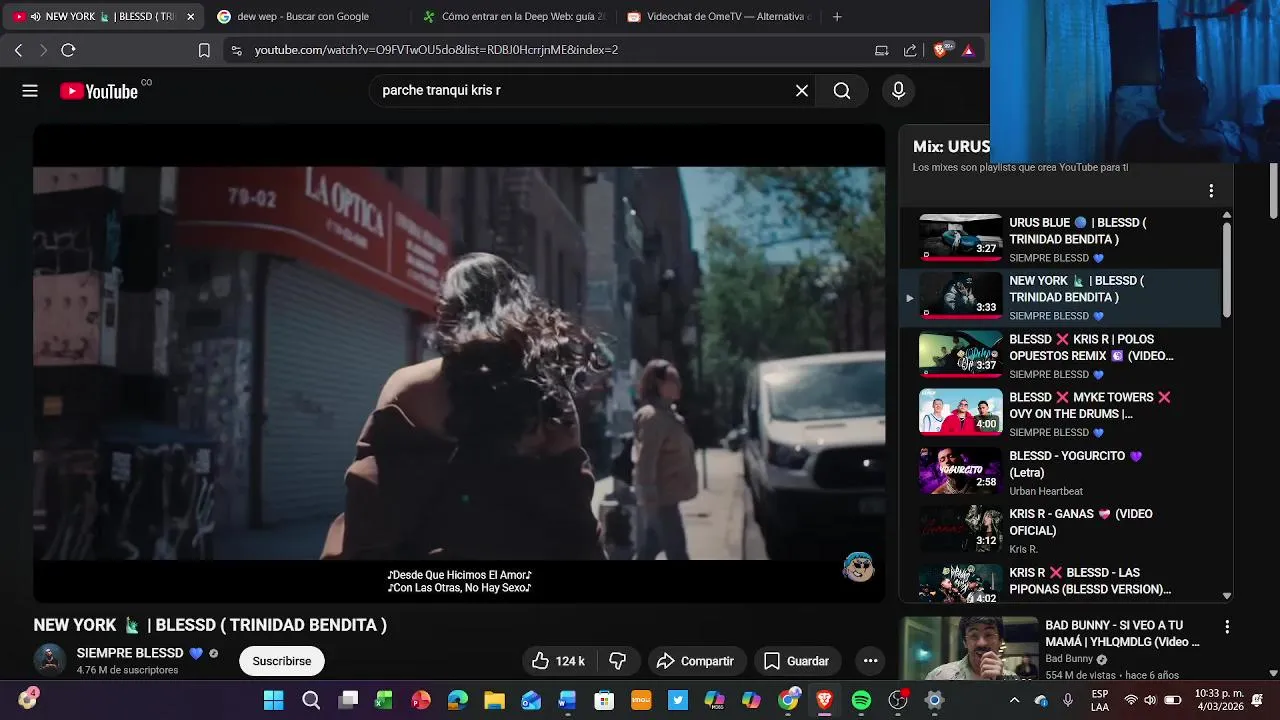Launch Spotify from the taskbar

(861, 700)
